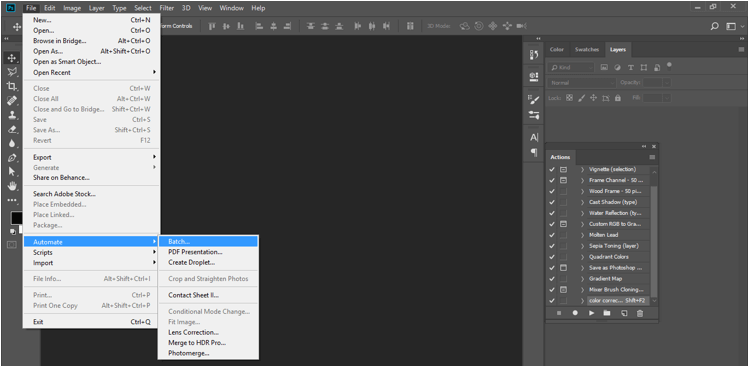Open the Properties panel icon in the dock
The width and height of the screenshot is (749, 368).
[534, 76]
